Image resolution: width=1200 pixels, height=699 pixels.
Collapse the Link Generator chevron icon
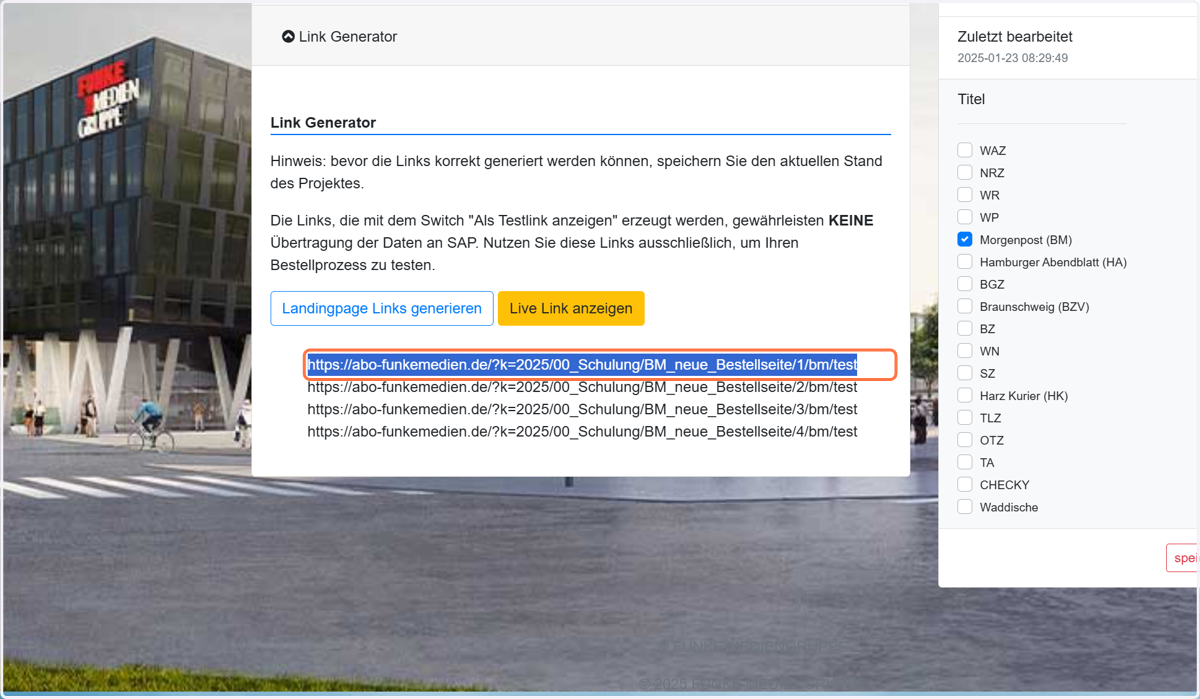[x=288, y=37]
